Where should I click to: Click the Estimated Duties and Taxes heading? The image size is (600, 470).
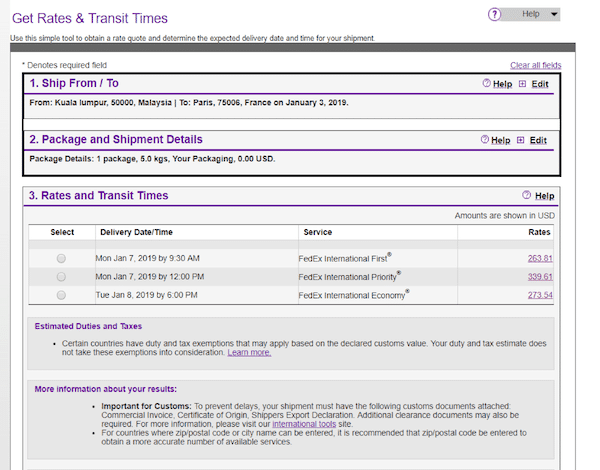pyautogui.click(x=88, y=326)
